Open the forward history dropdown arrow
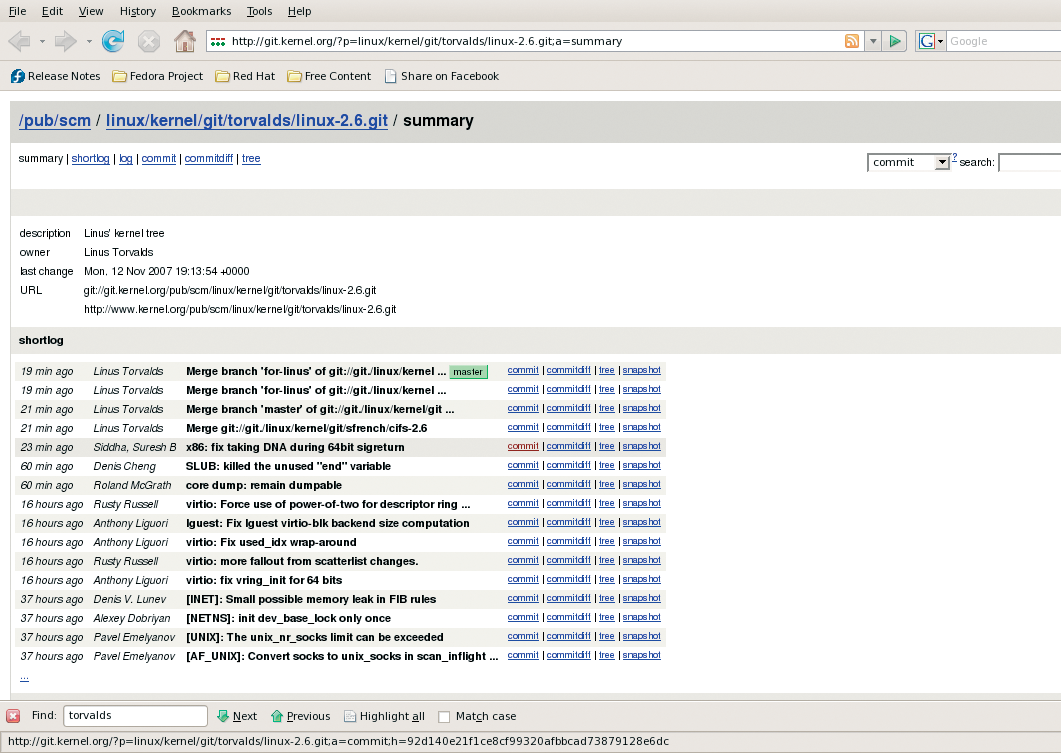The height and width of the screenshot is (753, 1061). tap(89, 41)
